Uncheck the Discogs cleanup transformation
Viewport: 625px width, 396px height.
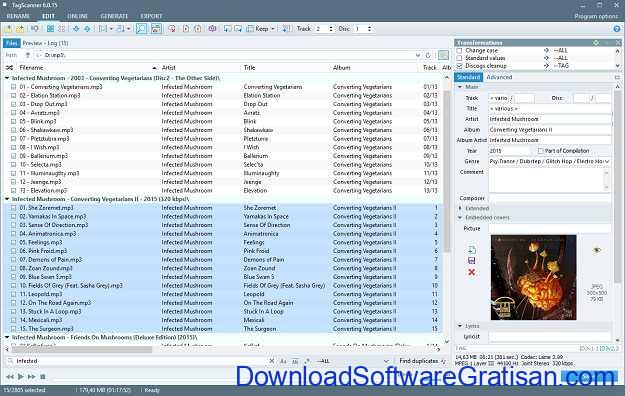pyautogui.click(x=460, y=66)
